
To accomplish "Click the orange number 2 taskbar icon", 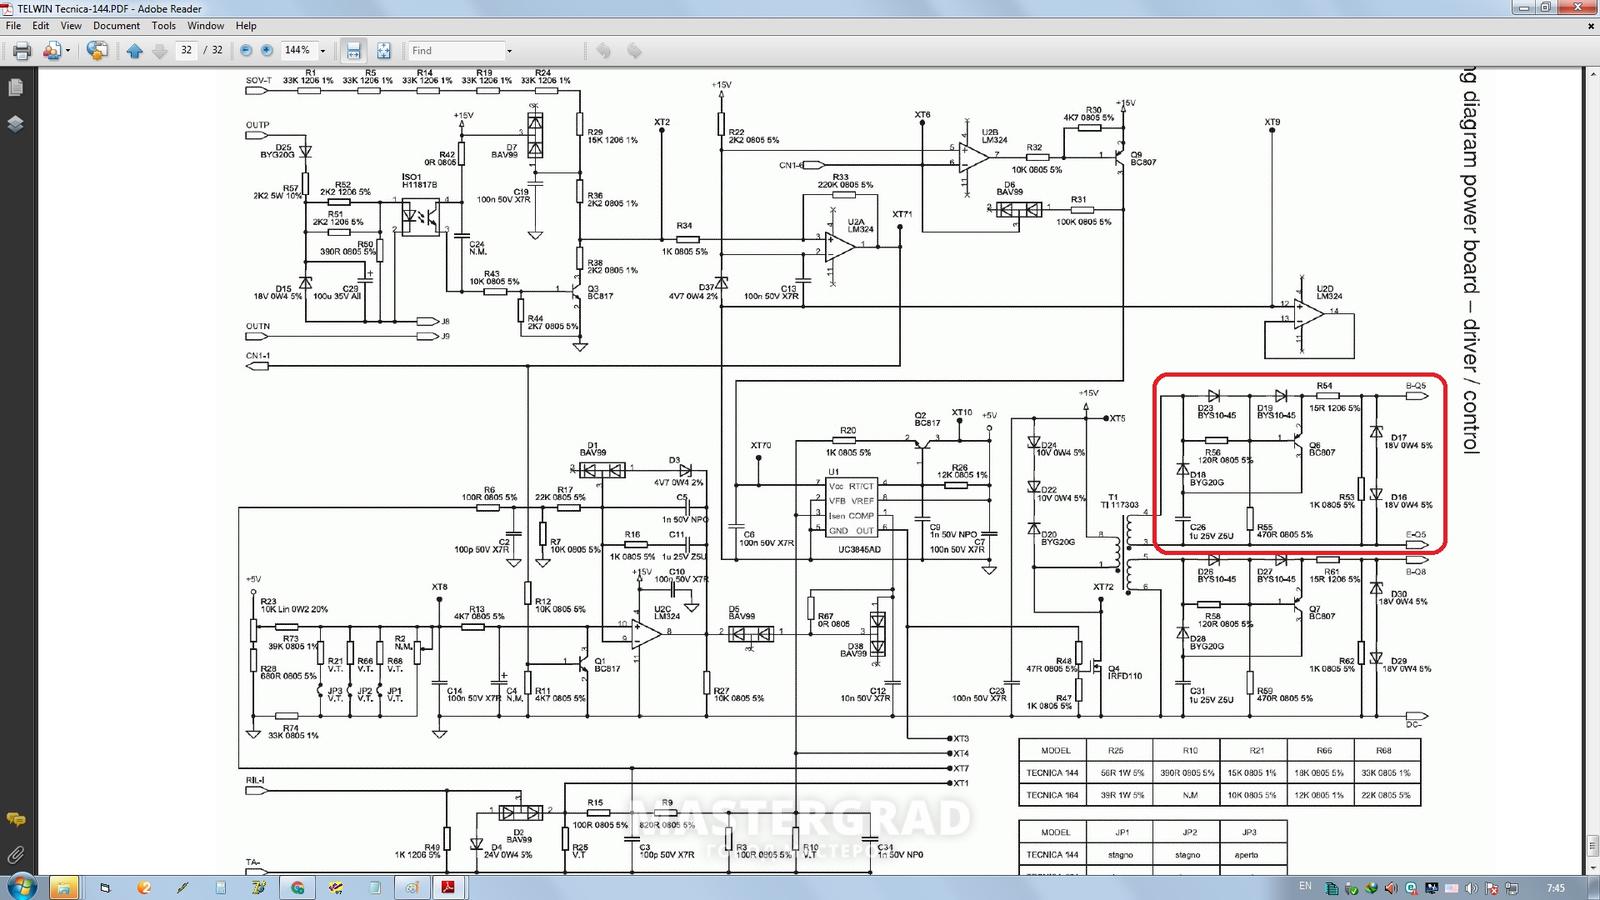I will point(144,888).
